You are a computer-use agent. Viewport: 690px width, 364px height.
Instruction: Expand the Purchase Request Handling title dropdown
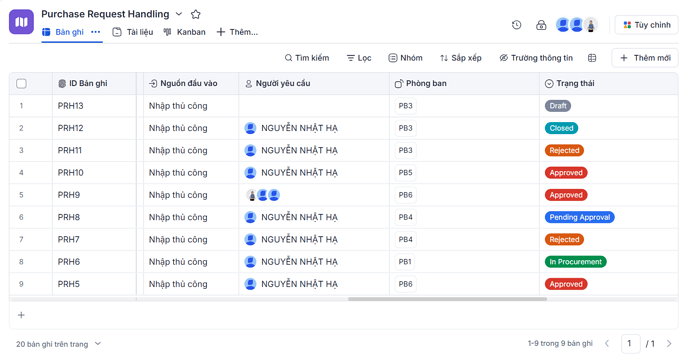click(x=179, y=14)
